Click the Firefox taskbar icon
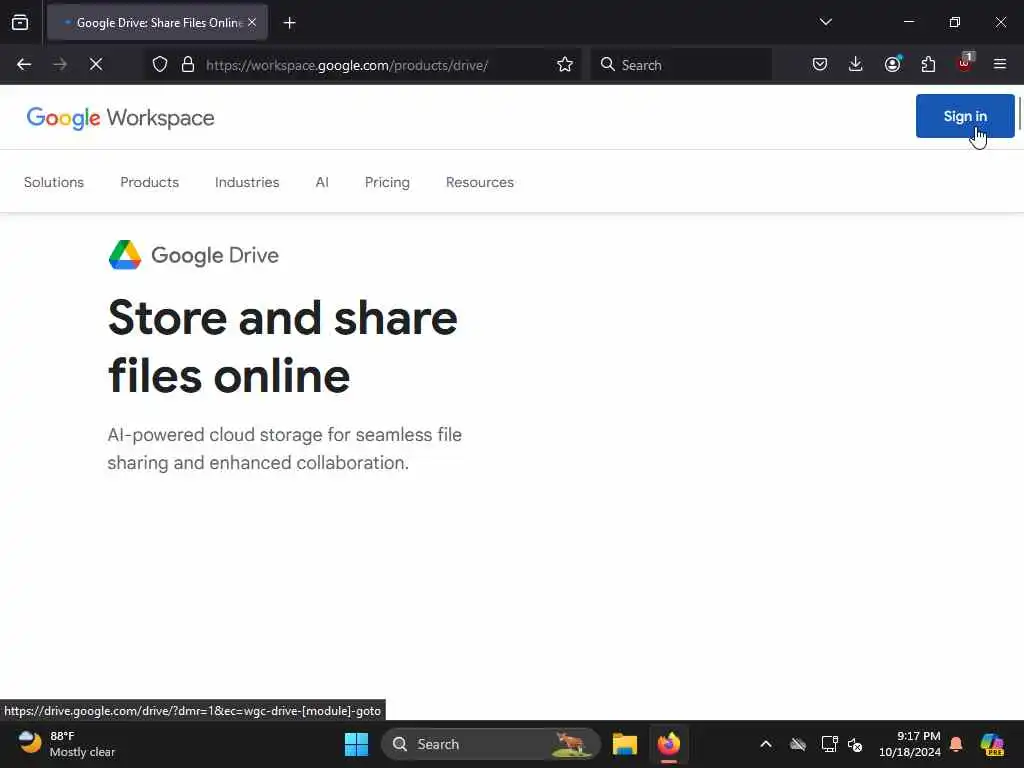The image size is (1024, 768). click(669, 744)
